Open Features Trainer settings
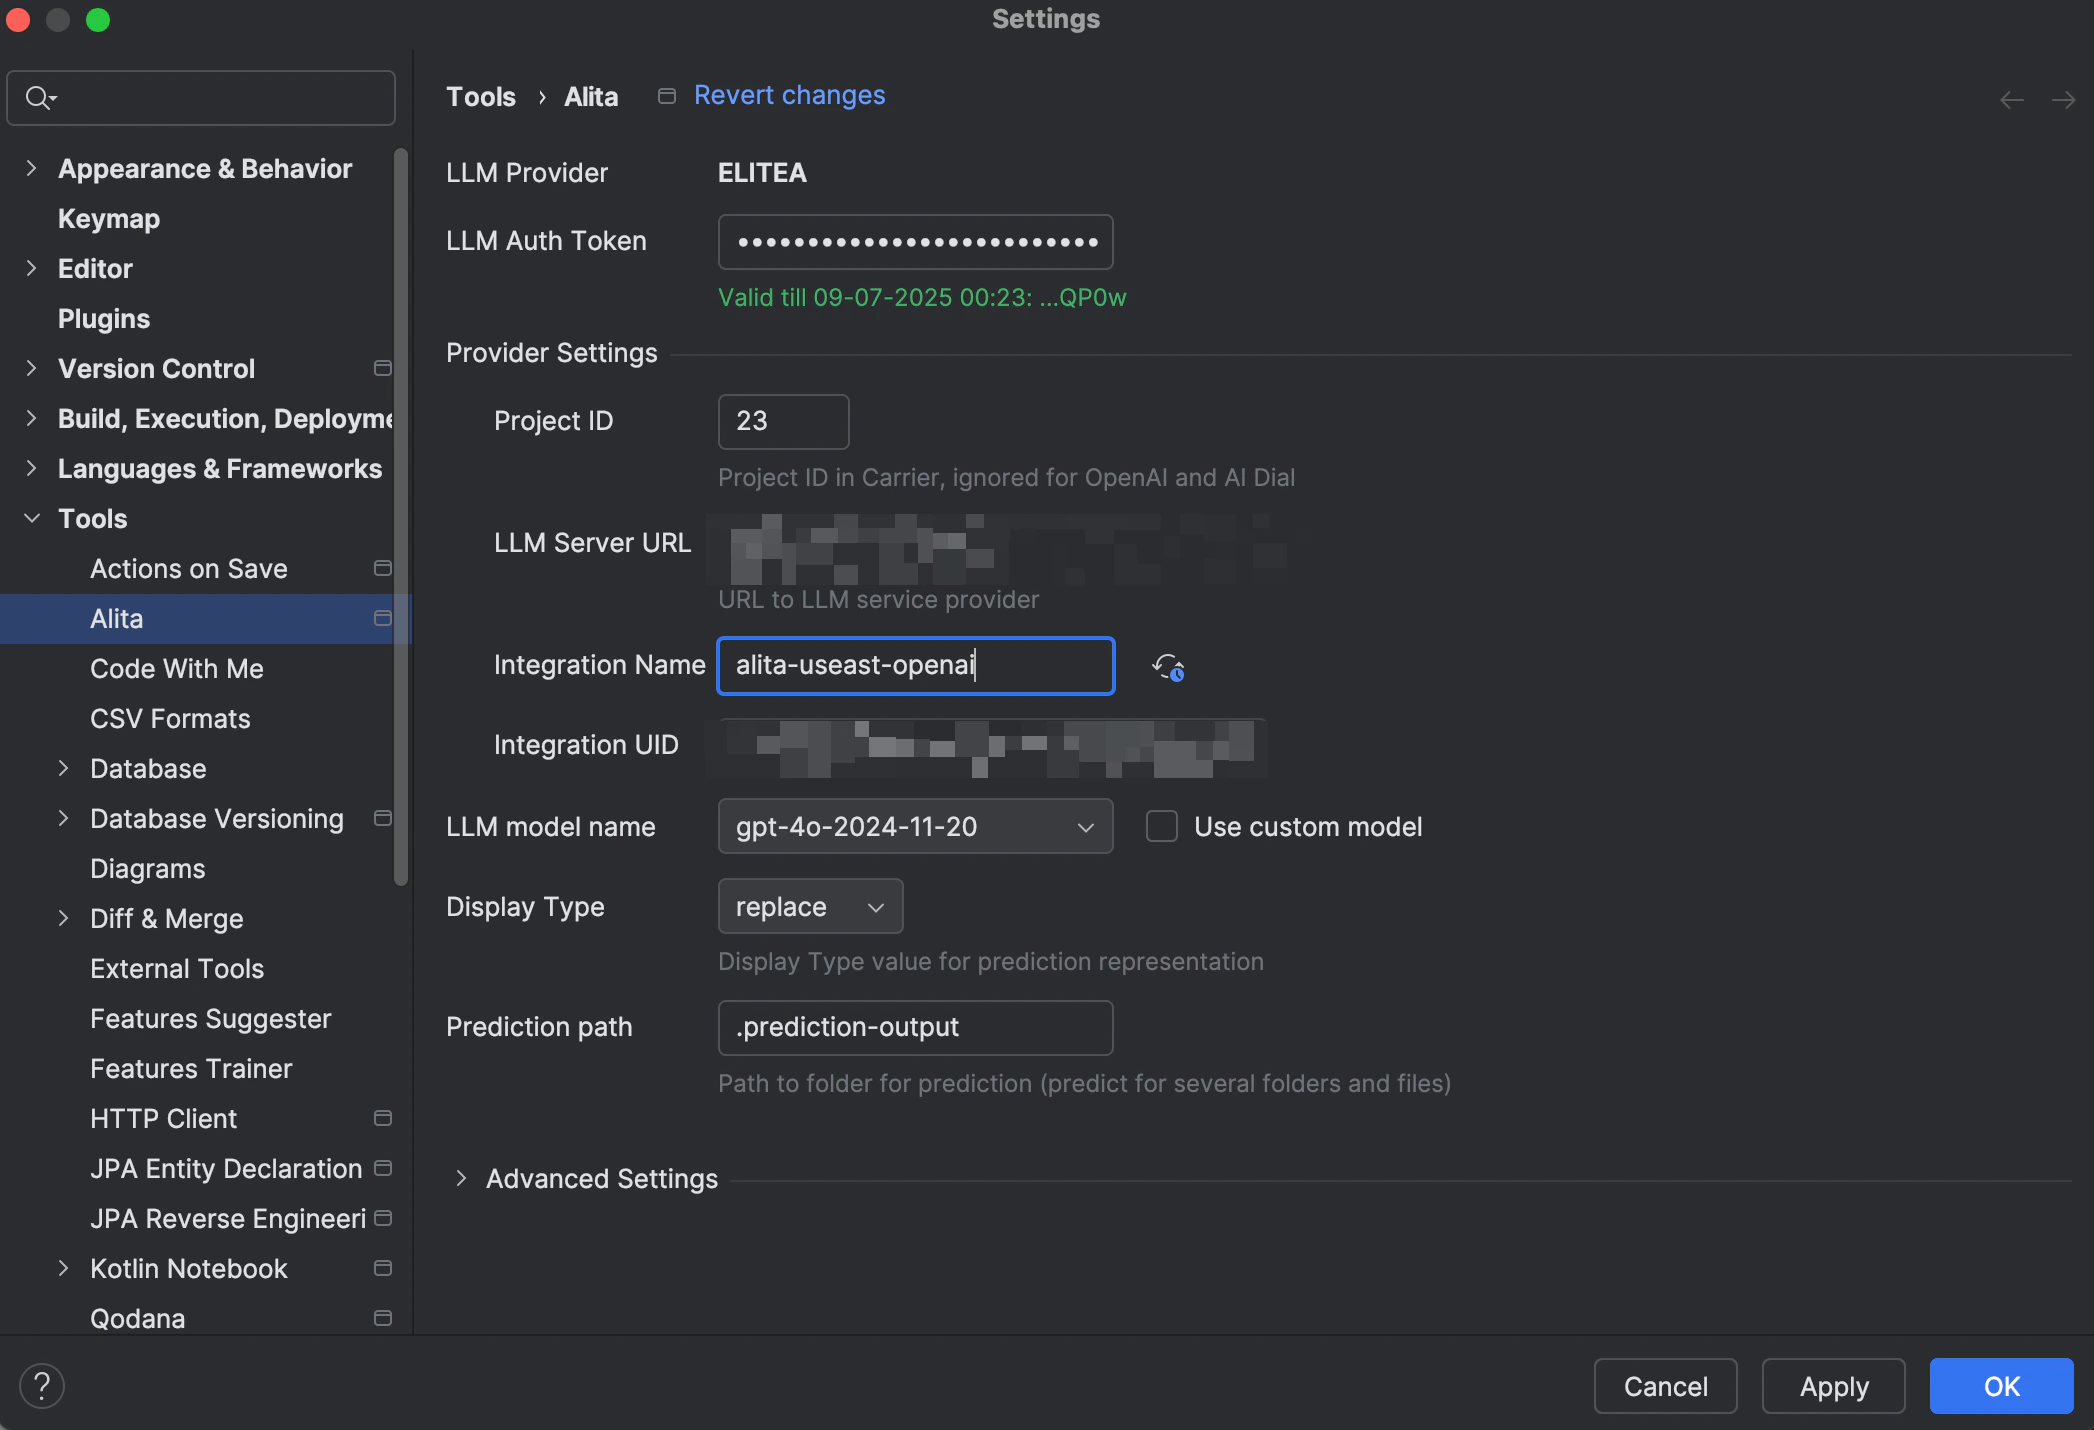The height and width of the screenshot is (1430, 2094). (x=191, y=1069)
